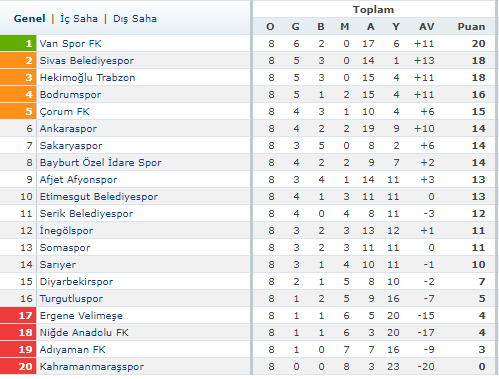Click Sakaryaspor team name
This screenshot has width=499, height=379.
point(71,145)
